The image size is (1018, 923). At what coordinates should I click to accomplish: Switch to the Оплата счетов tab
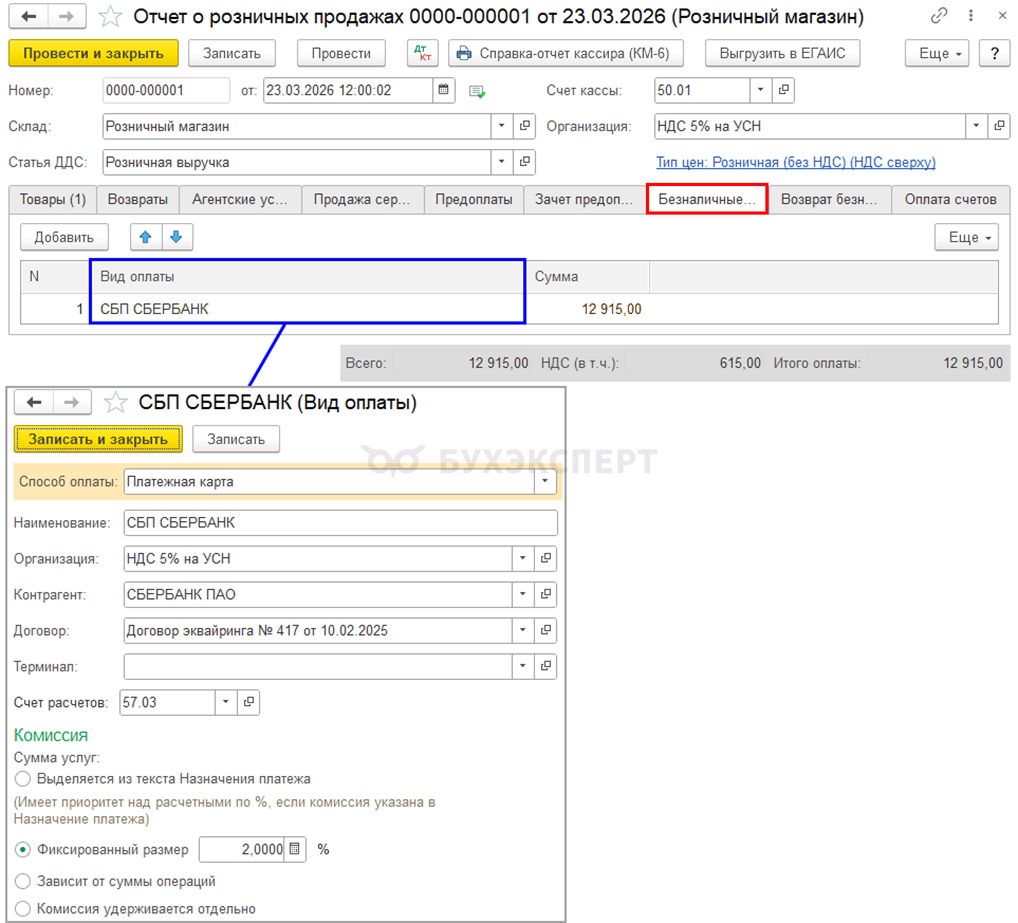point(950,199)
